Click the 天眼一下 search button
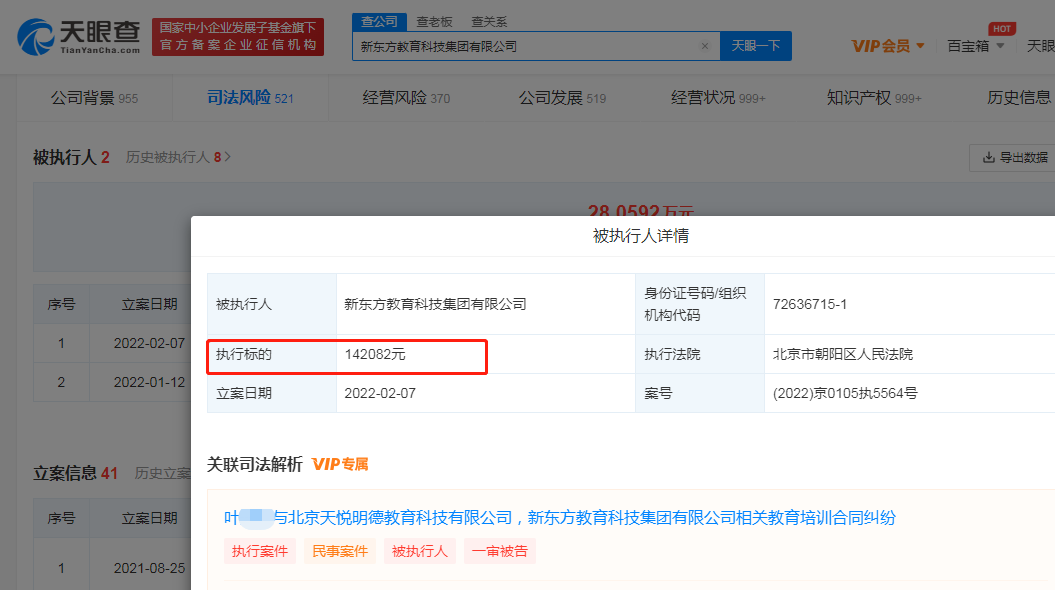This screenshot has width=1055, height=590. [755, 46]
